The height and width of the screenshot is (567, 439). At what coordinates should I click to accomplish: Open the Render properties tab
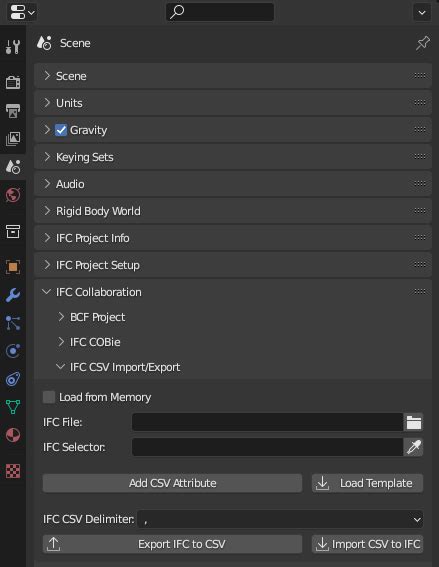click(x=13, y=82)
